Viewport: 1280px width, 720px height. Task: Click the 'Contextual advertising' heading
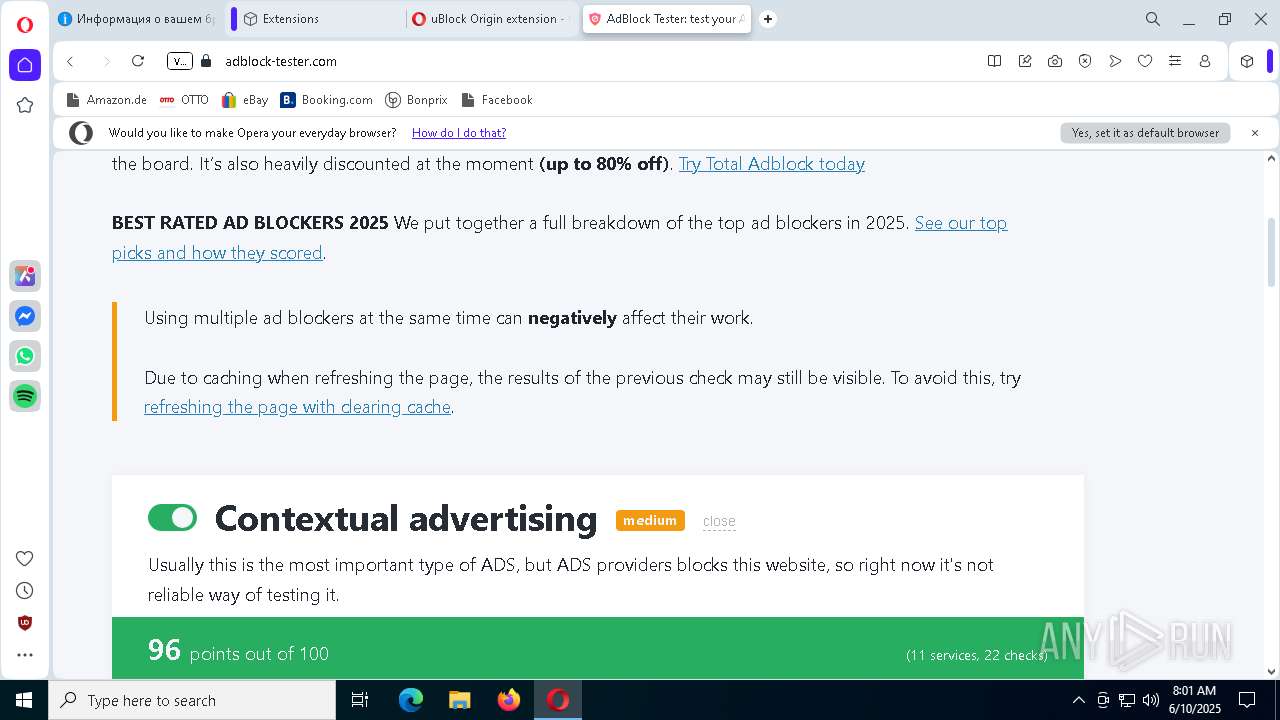coord(405,518)
